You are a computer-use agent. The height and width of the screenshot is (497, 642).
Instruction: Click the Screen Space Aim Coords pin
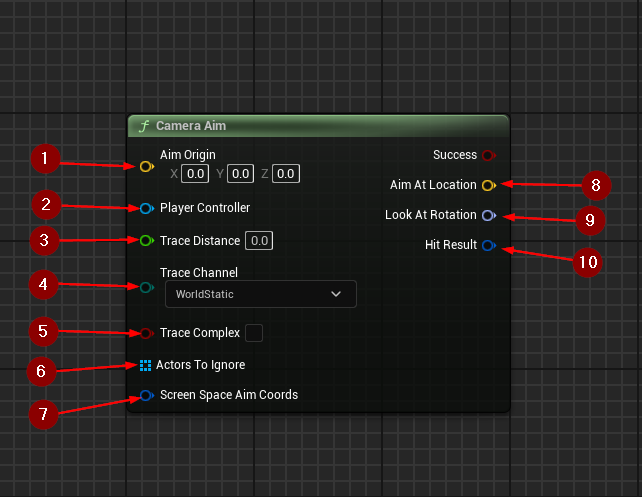[x=146, y=395]
